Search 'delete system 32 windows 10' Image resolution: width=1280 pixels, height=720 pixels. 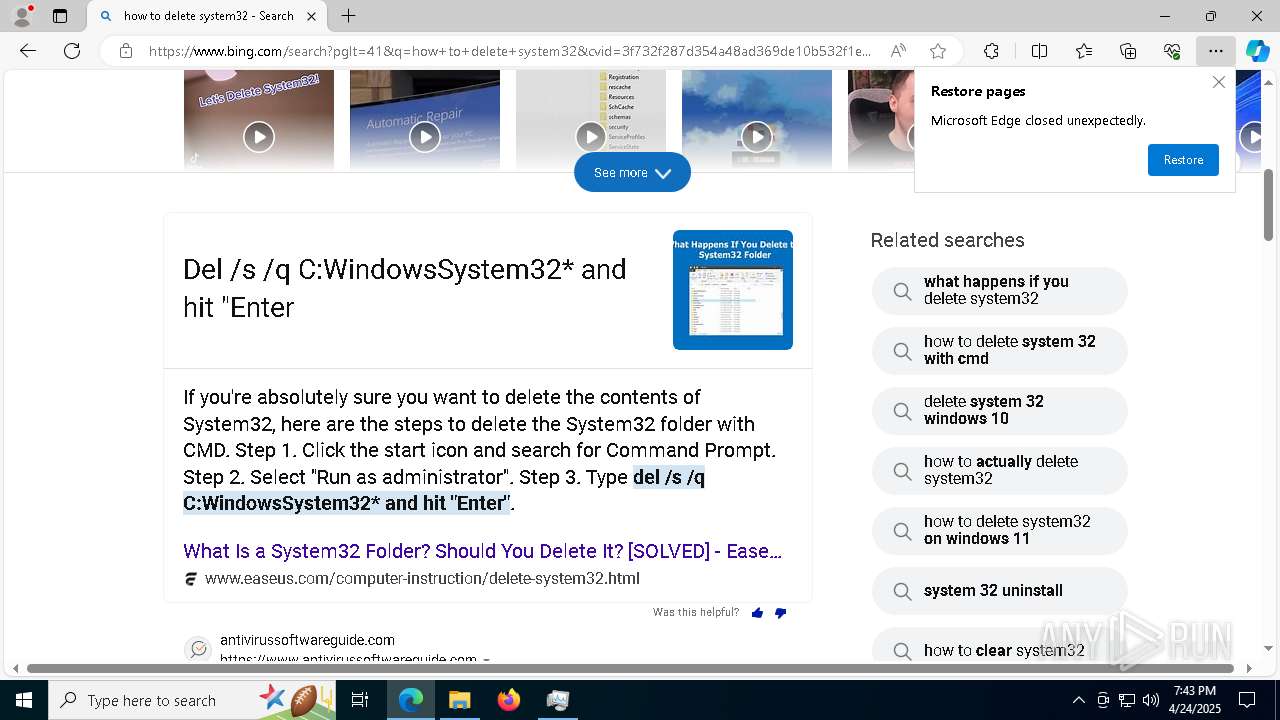[x=1000, y=411]
